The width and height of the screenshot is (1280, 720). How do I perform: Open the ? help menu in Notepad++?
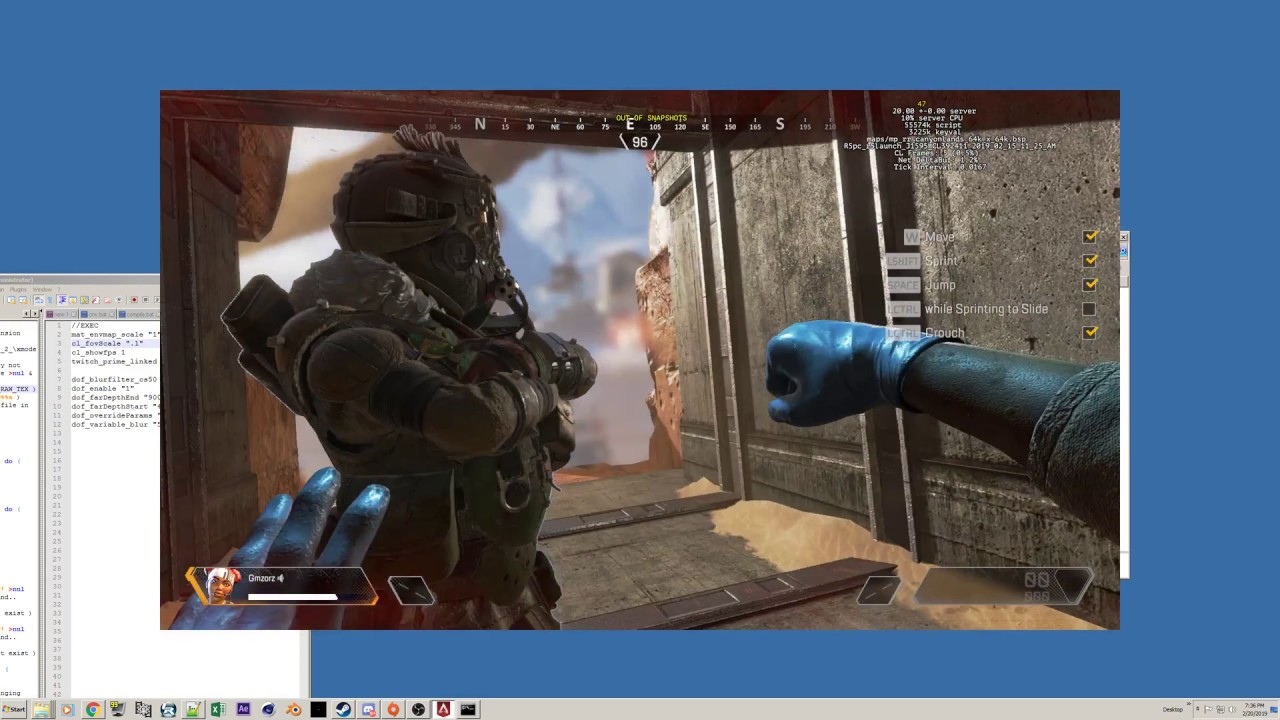click(59, 289)
